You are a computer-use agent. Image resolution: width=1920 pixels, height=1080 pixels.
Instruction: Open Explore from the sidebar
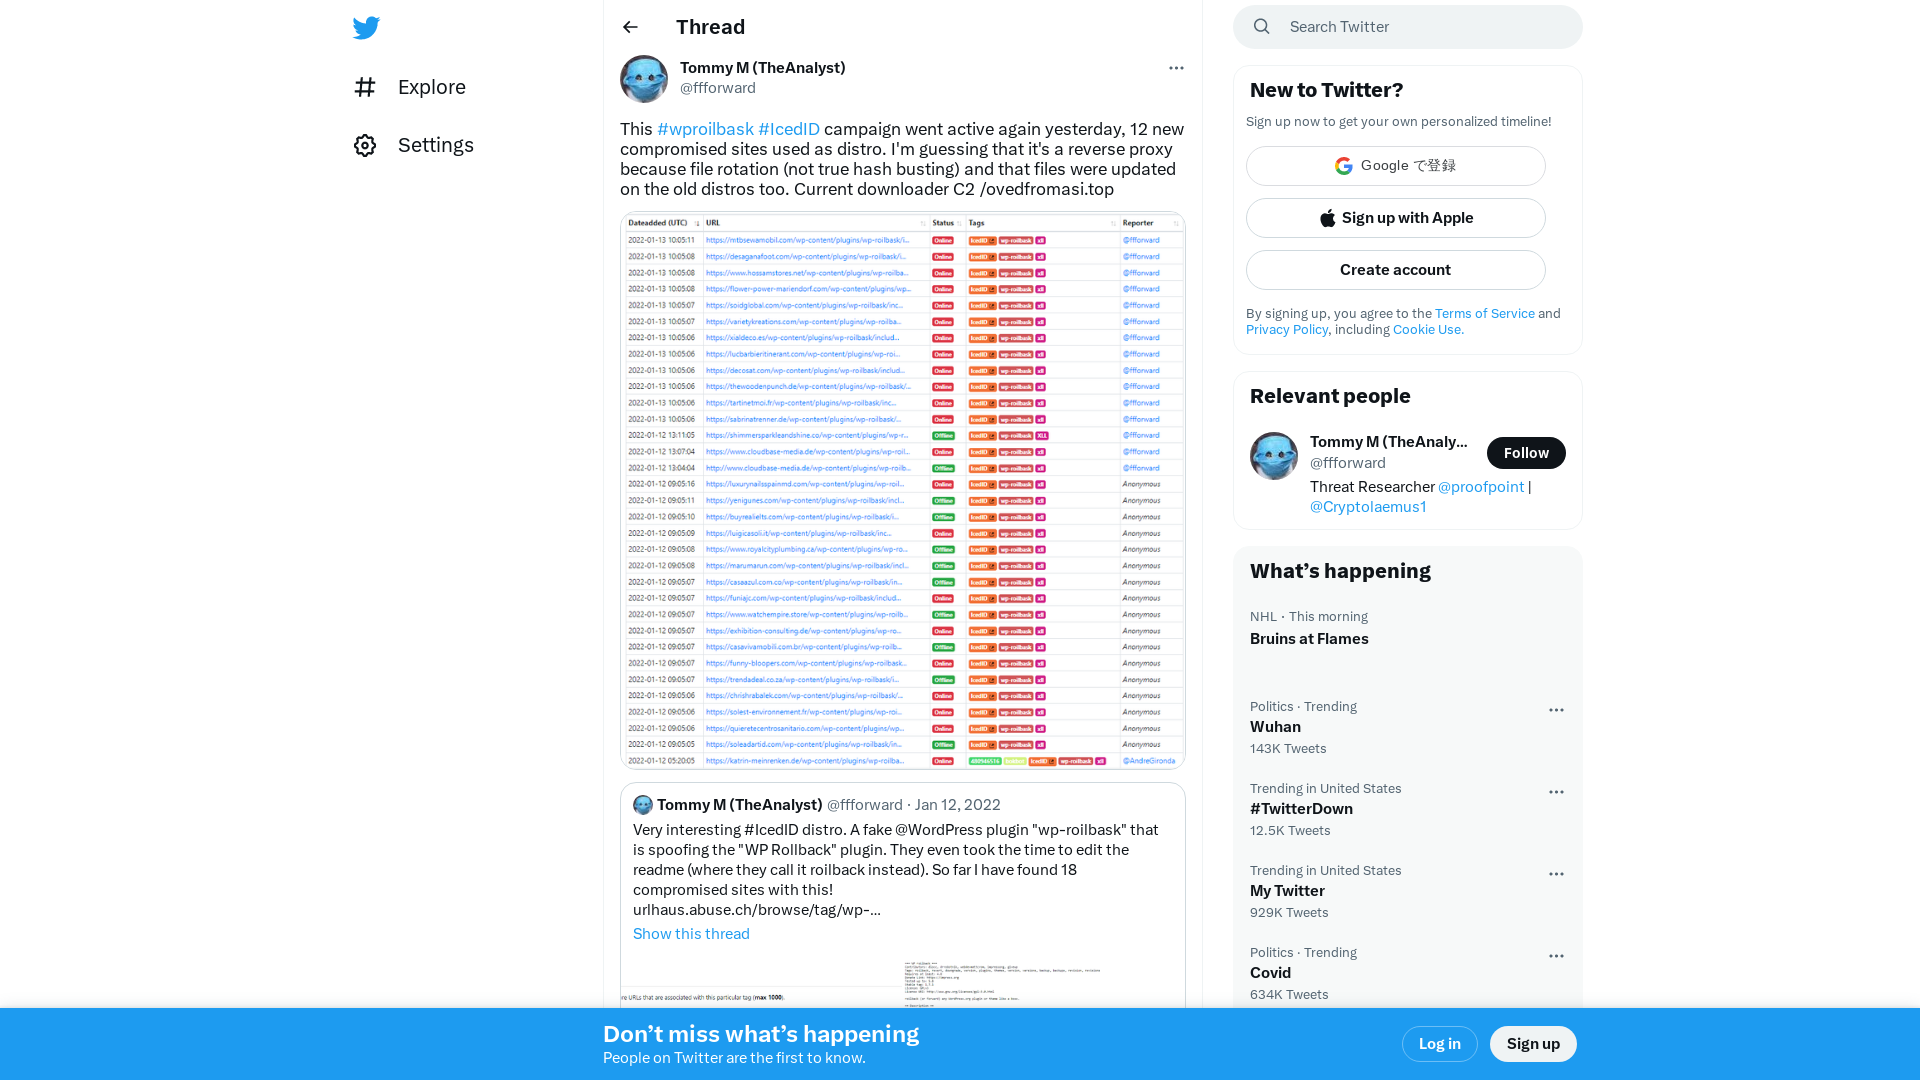(x=410, y=87)
